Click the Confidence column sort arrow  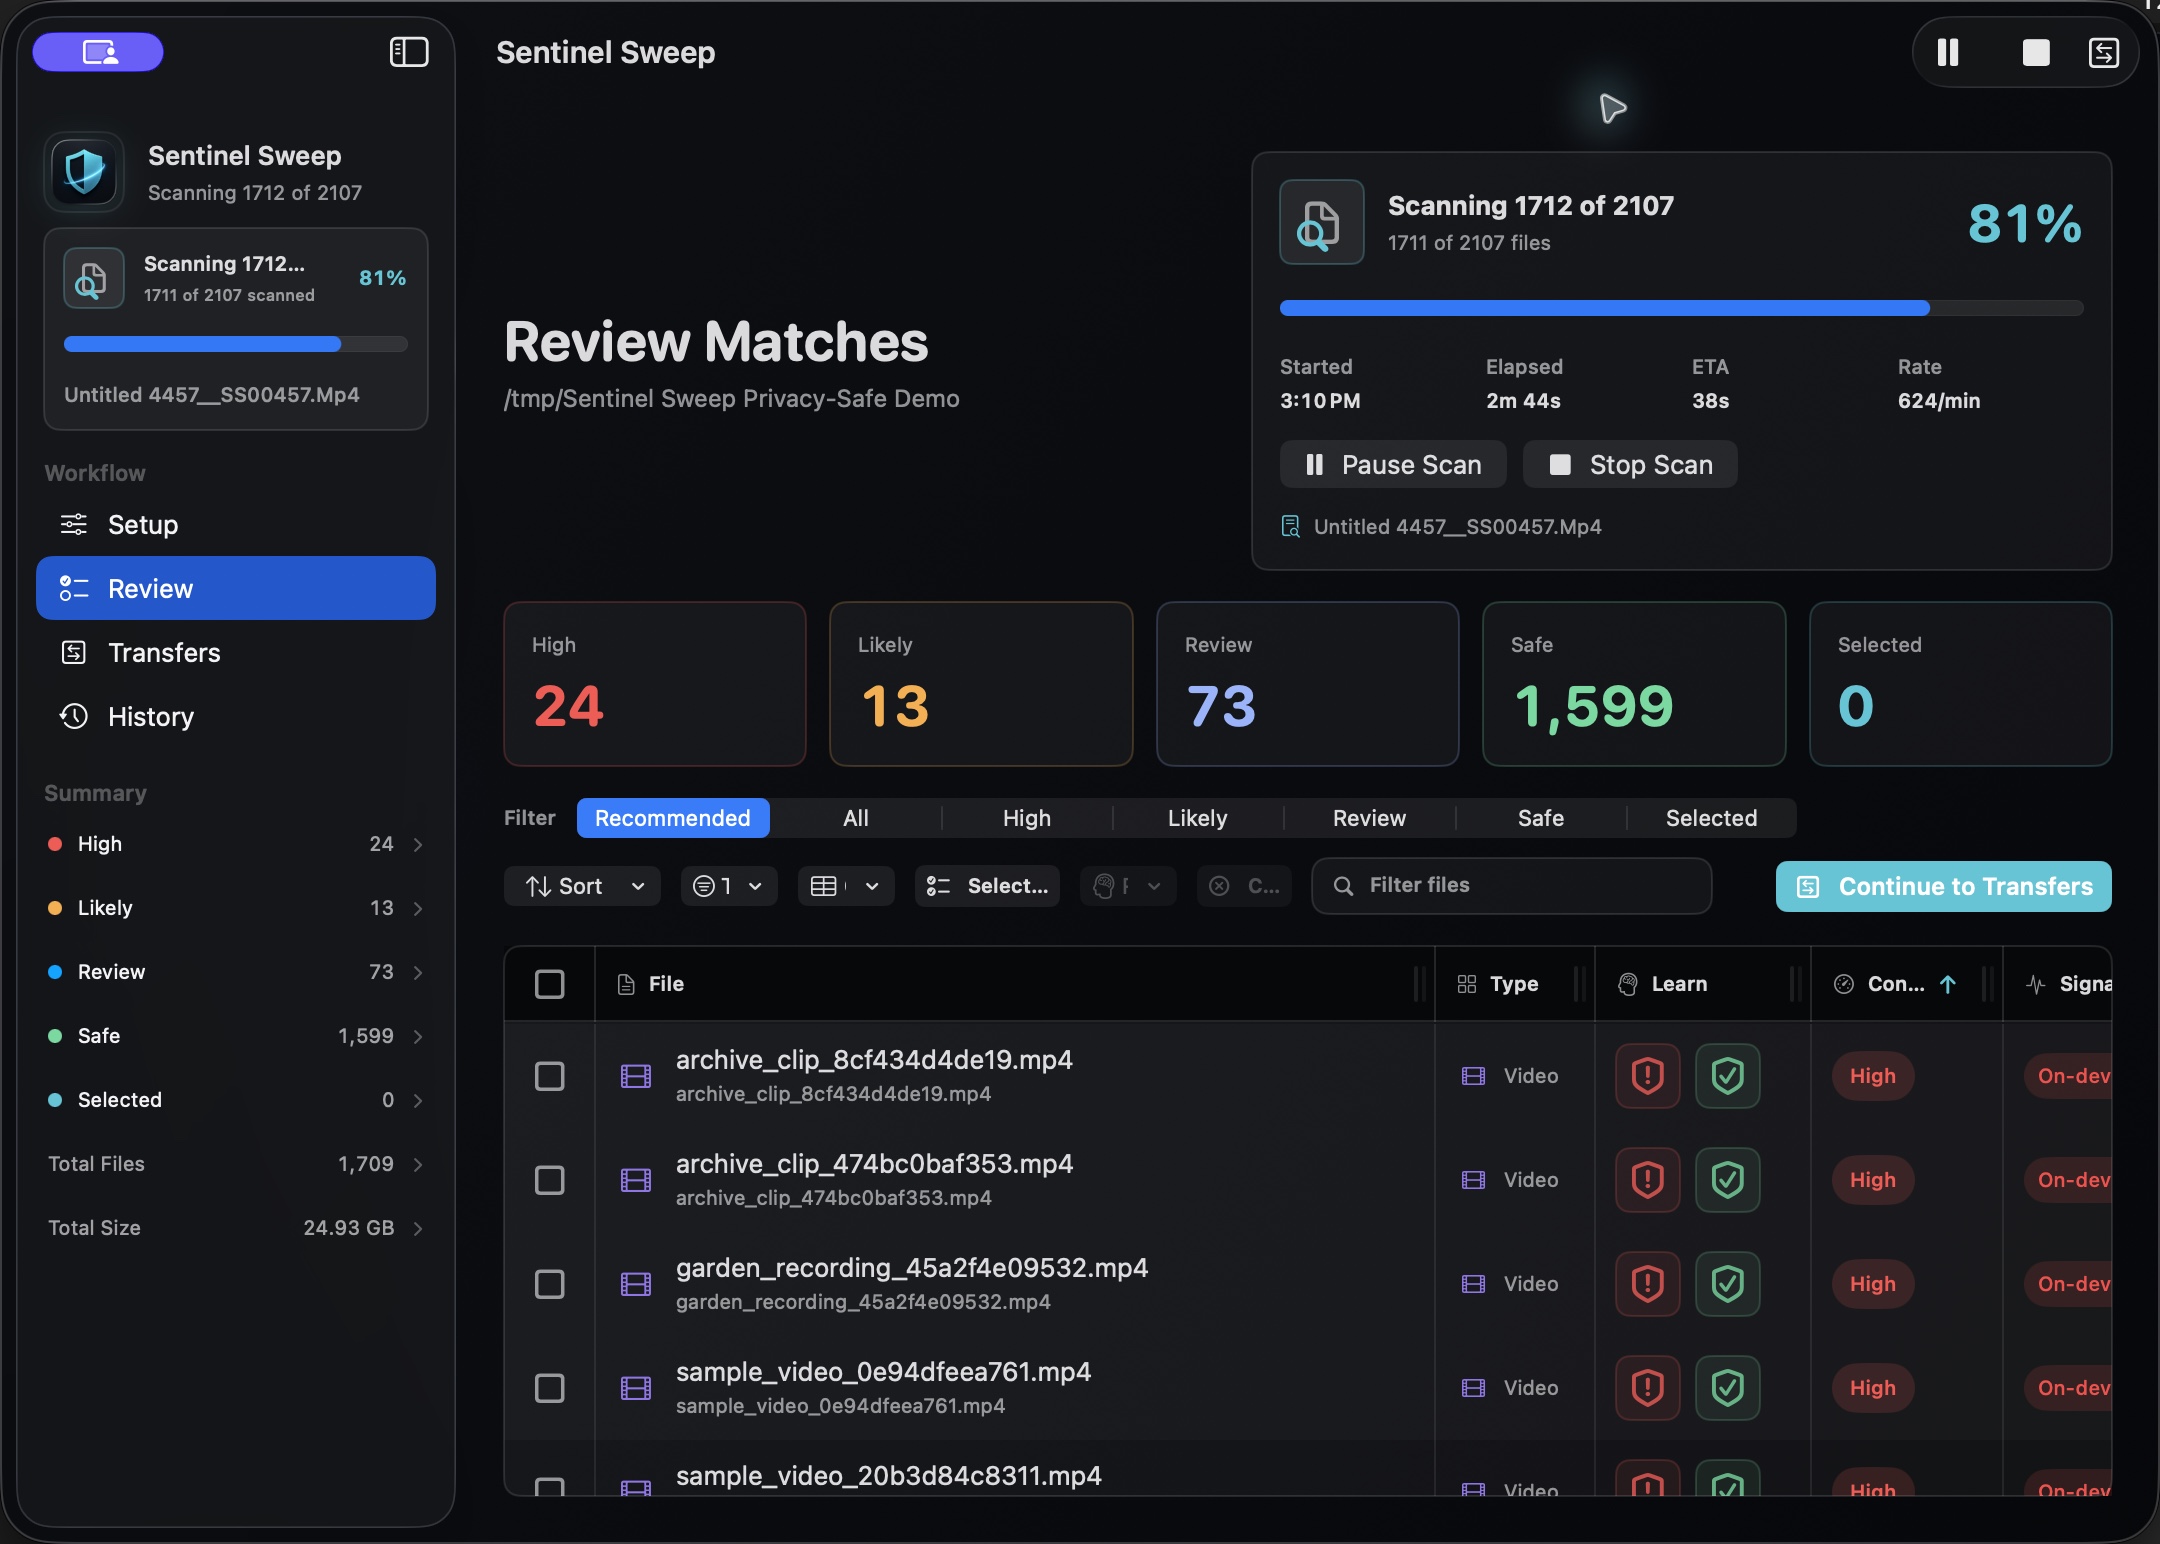click(1948, 984)
